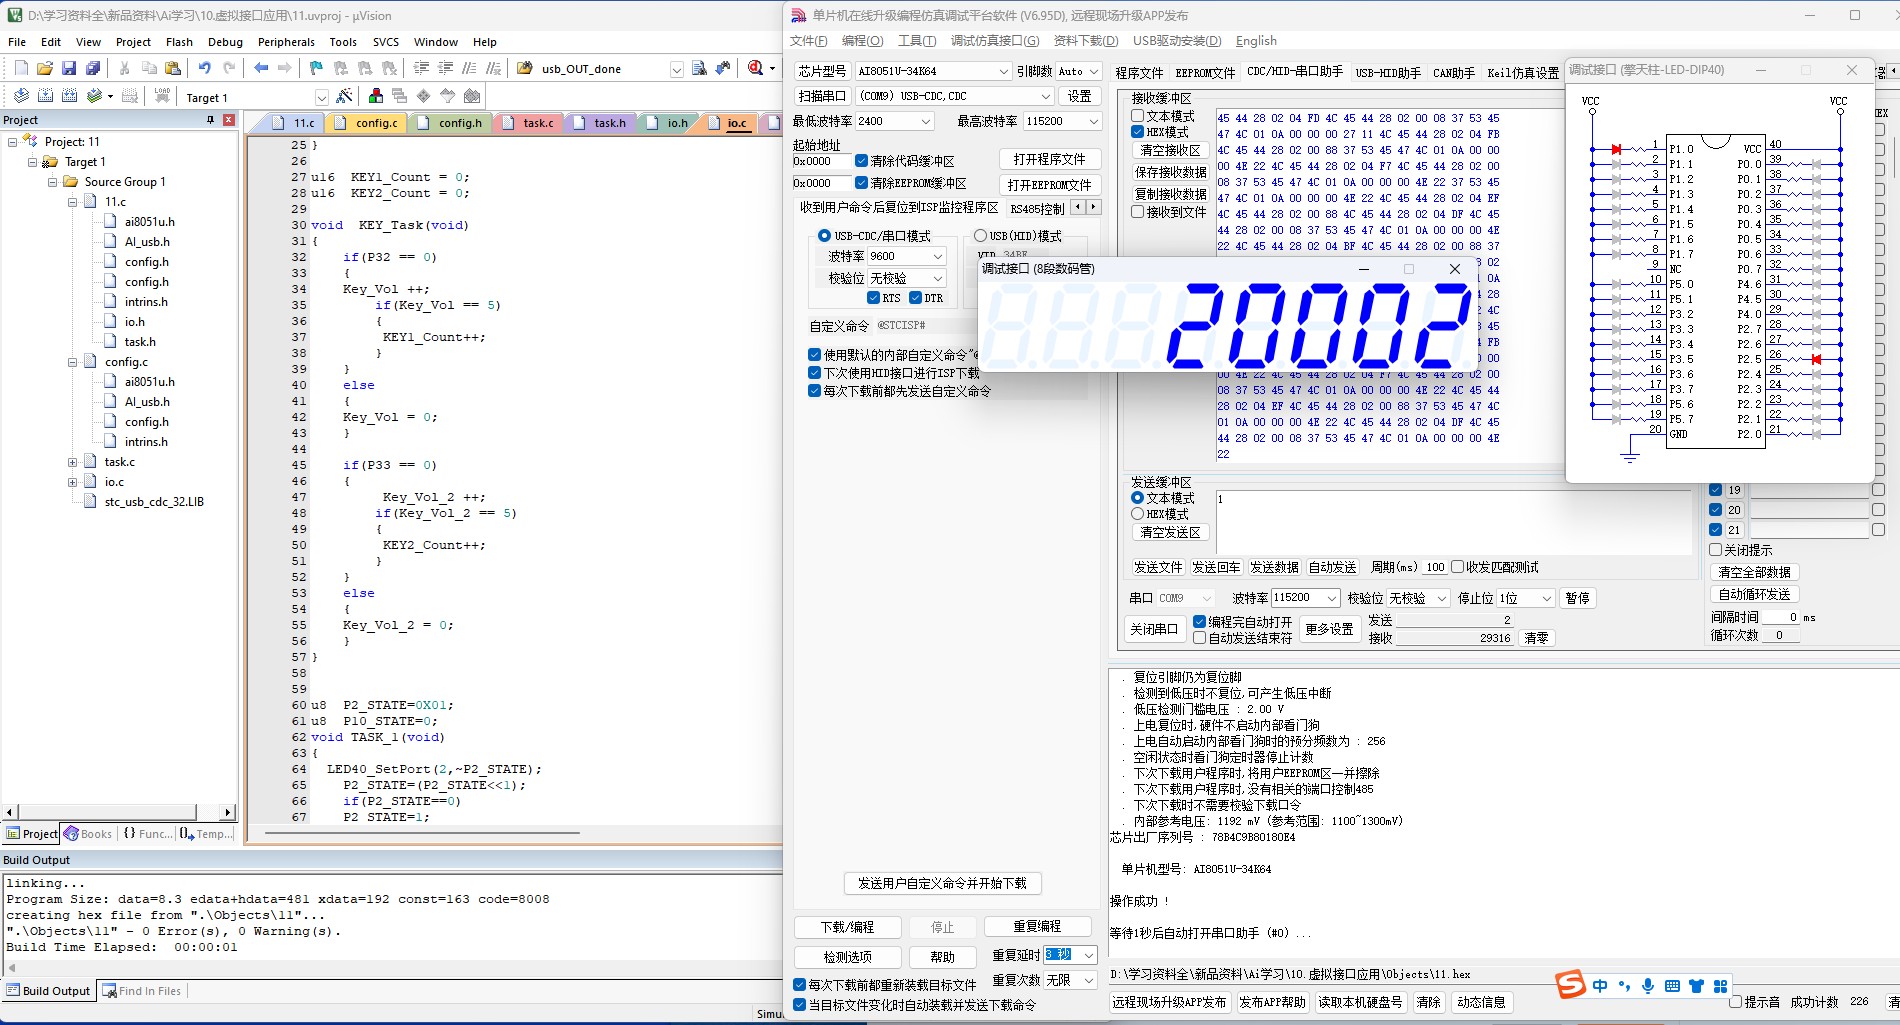Switch to the task.c editor tab
Screen dimensions: 1900x1025
tap(537, 123)
